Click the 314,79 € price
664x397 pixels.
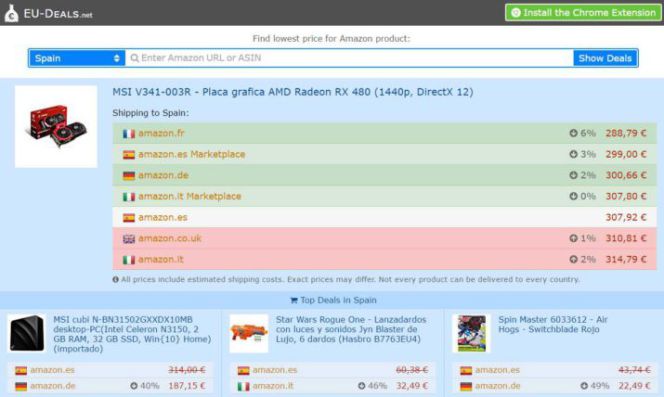click(626, 259)
